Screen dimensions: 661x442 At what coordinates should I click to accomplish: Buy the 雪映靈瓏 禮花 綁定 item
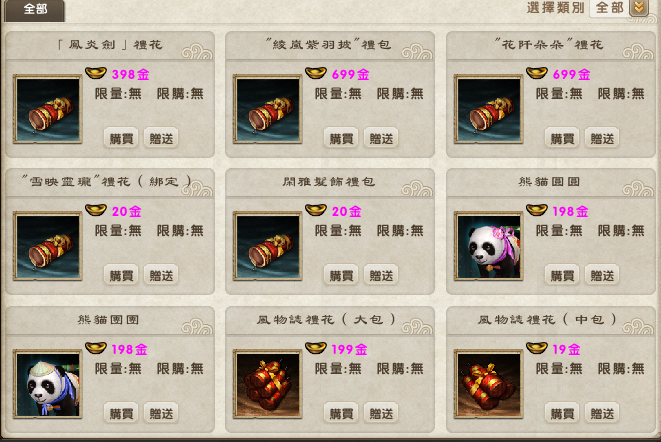121,275
